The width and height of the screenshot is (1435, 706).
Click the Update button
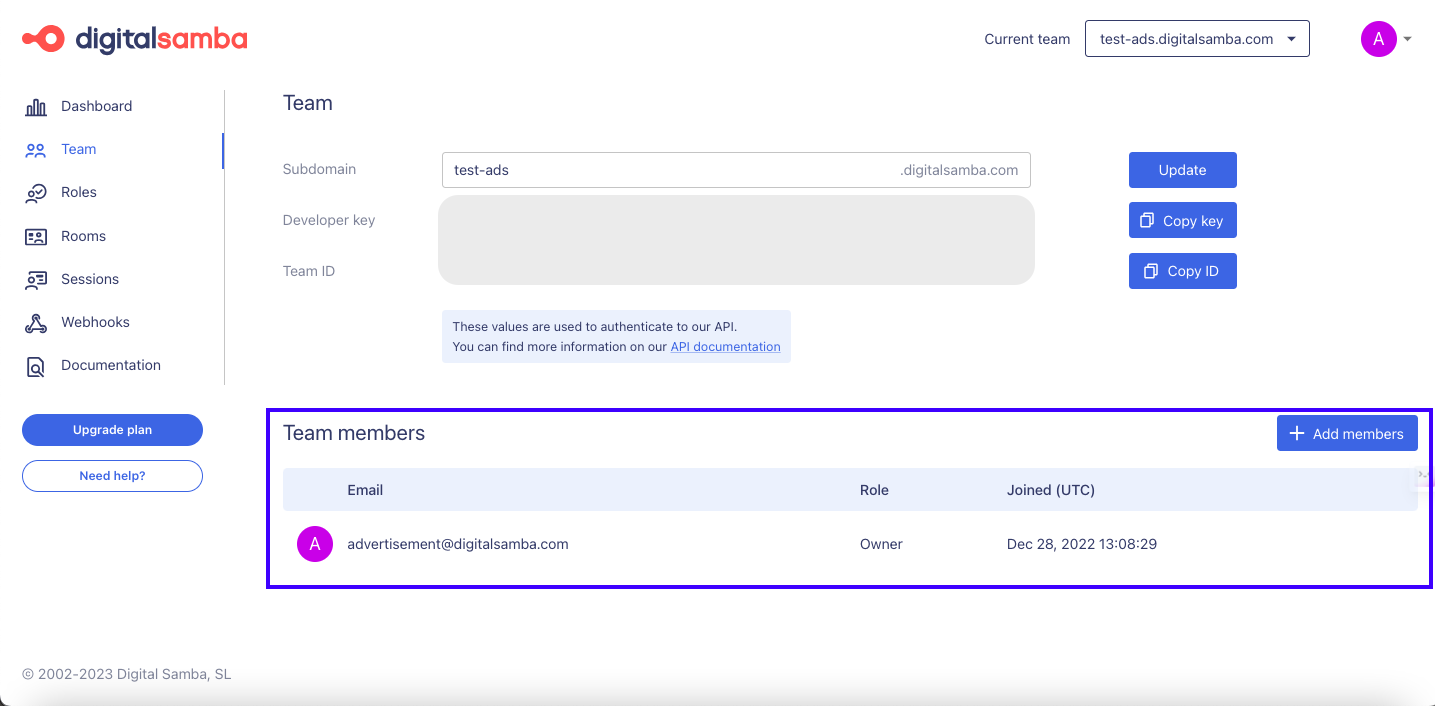[1183, 170]
